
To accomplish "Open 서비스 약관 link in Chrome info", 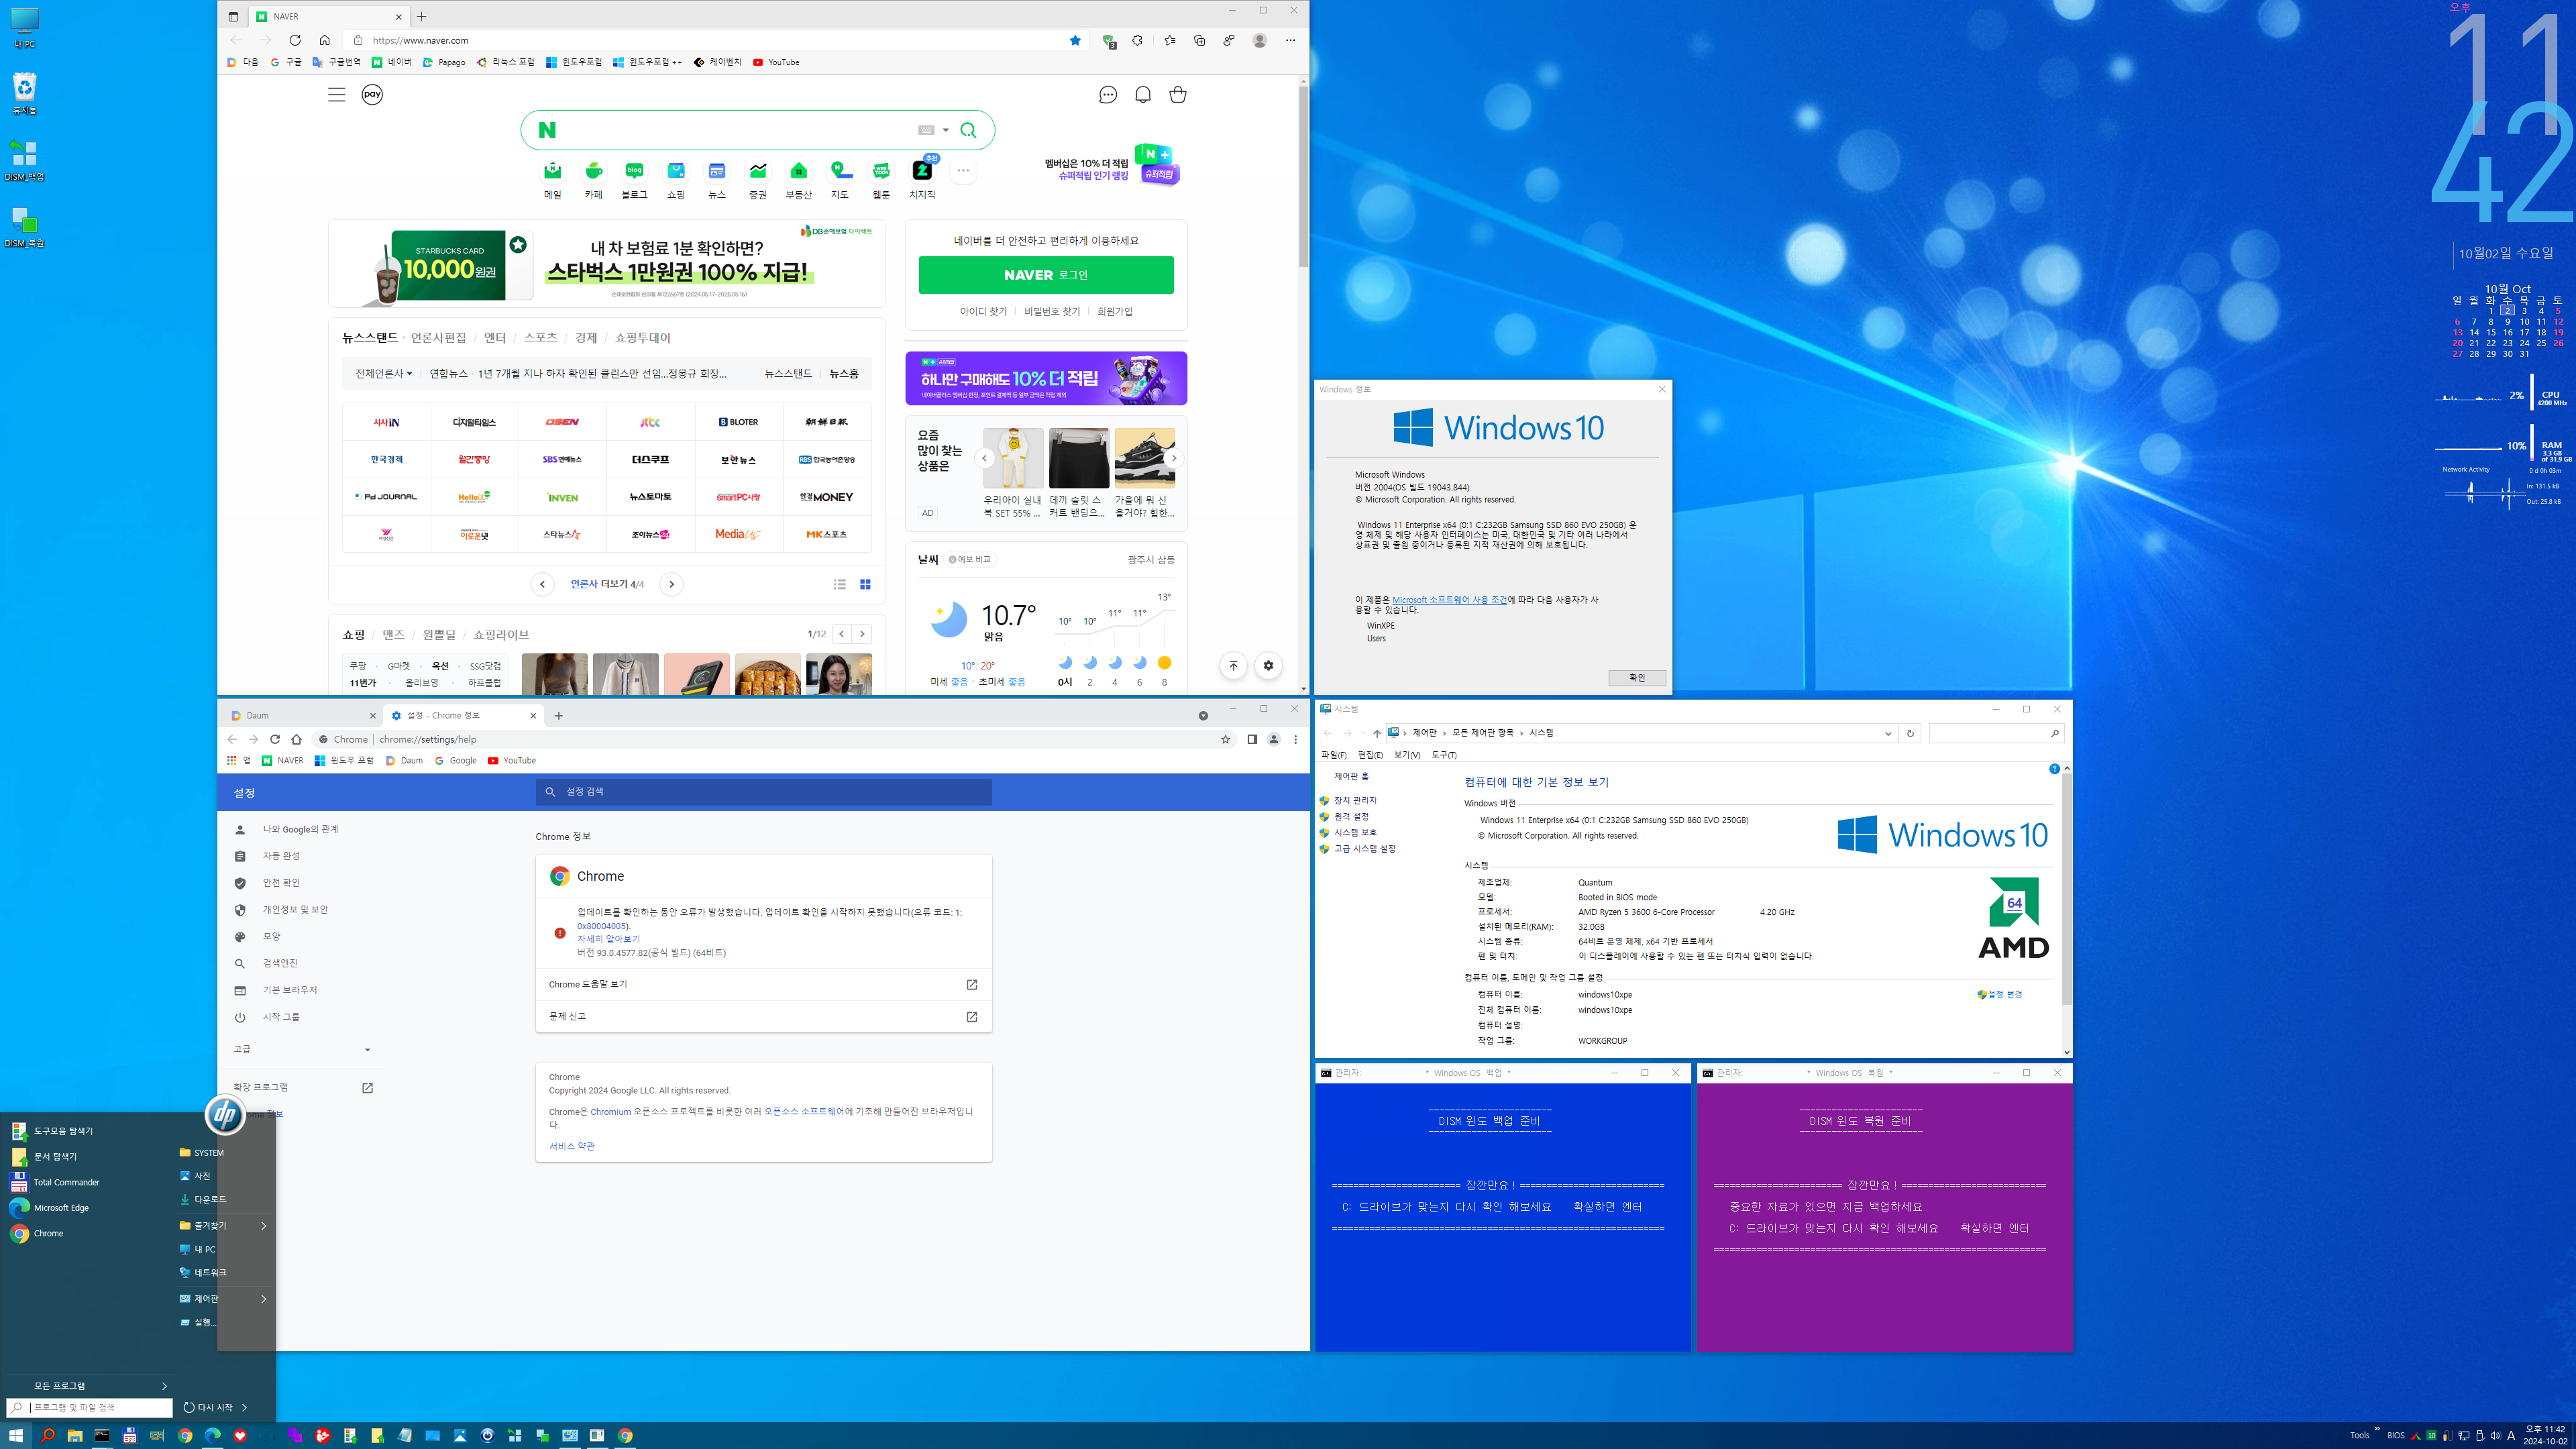I will pyautogui.click(x=571, y=1146).
